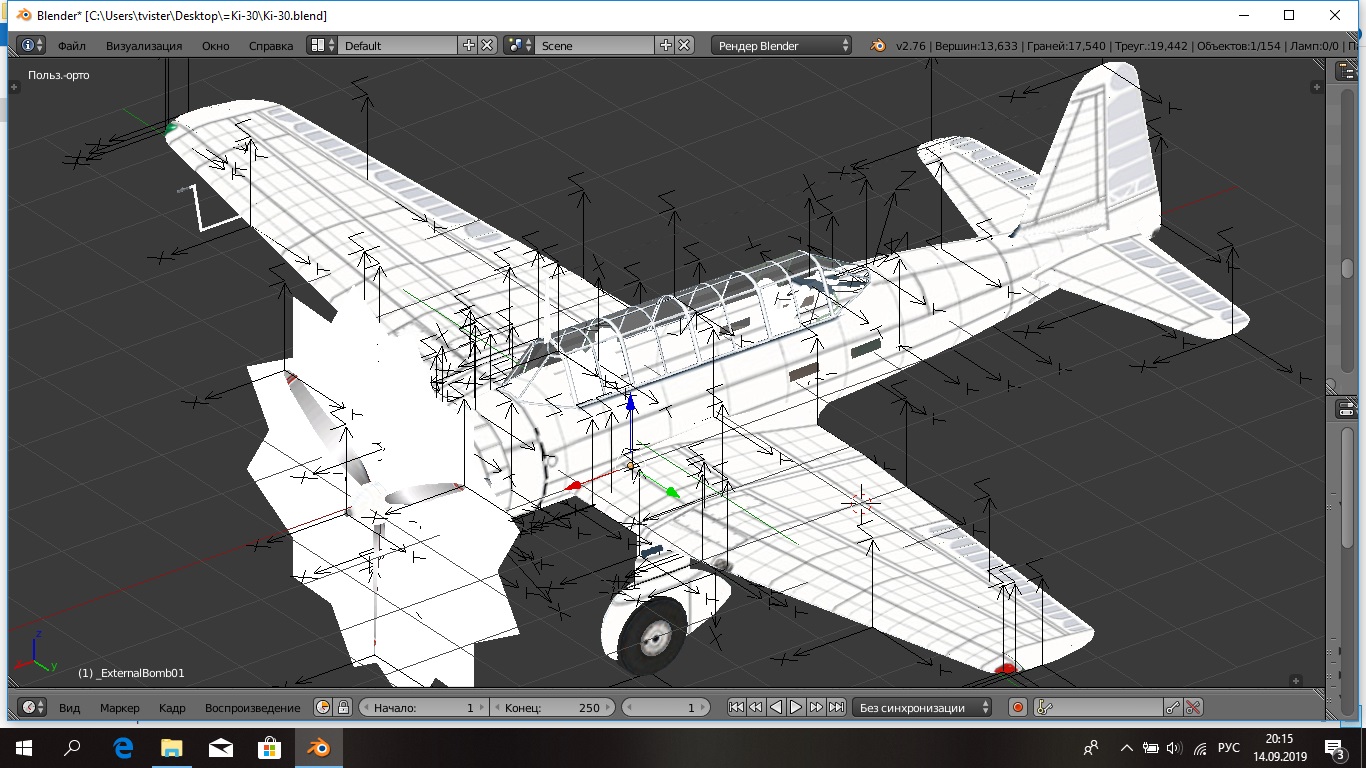
Task: Play the animation forward
Action: [796, 707]
